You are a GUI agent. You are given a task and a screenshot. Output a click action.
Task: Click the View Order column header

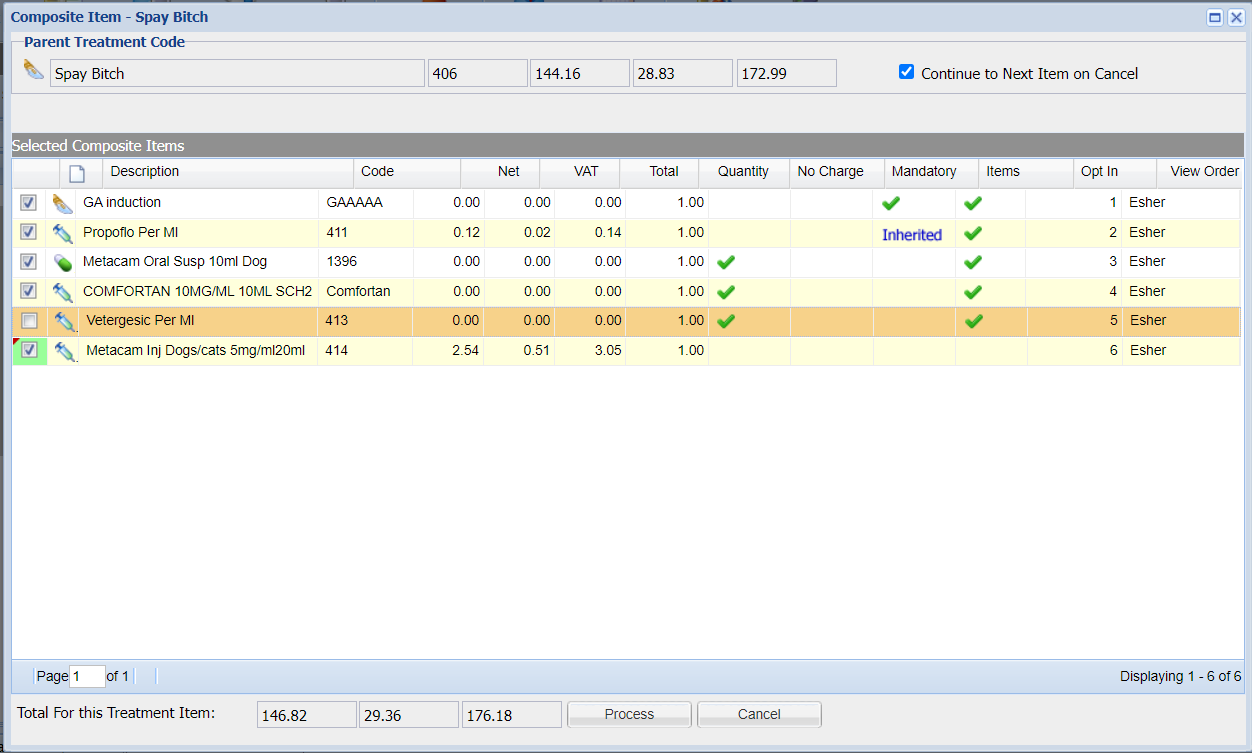1200,172
